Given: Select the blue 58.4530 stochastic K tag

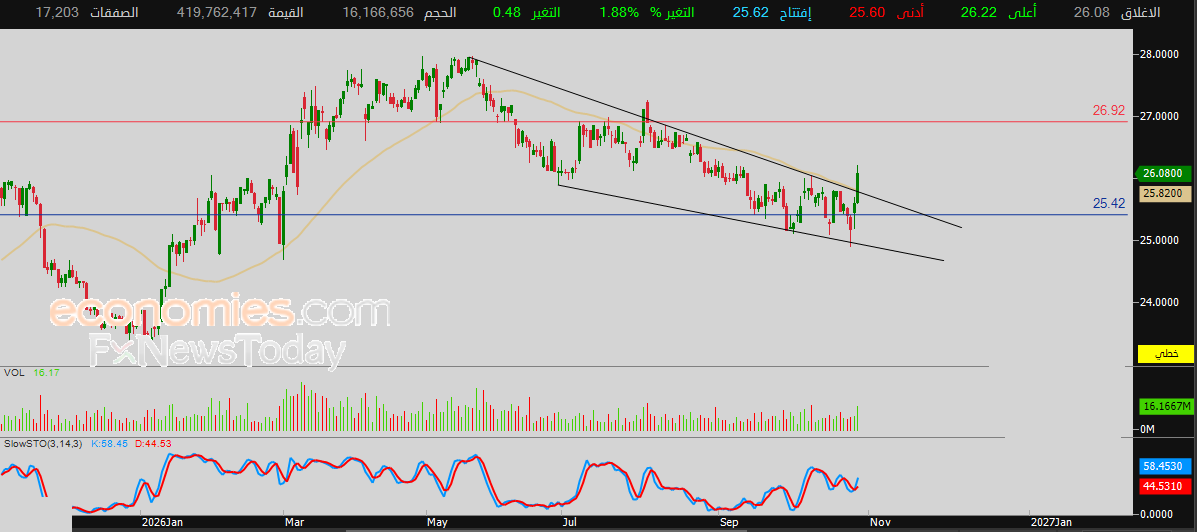Looking at the screenshot, I should (1165, 465).
